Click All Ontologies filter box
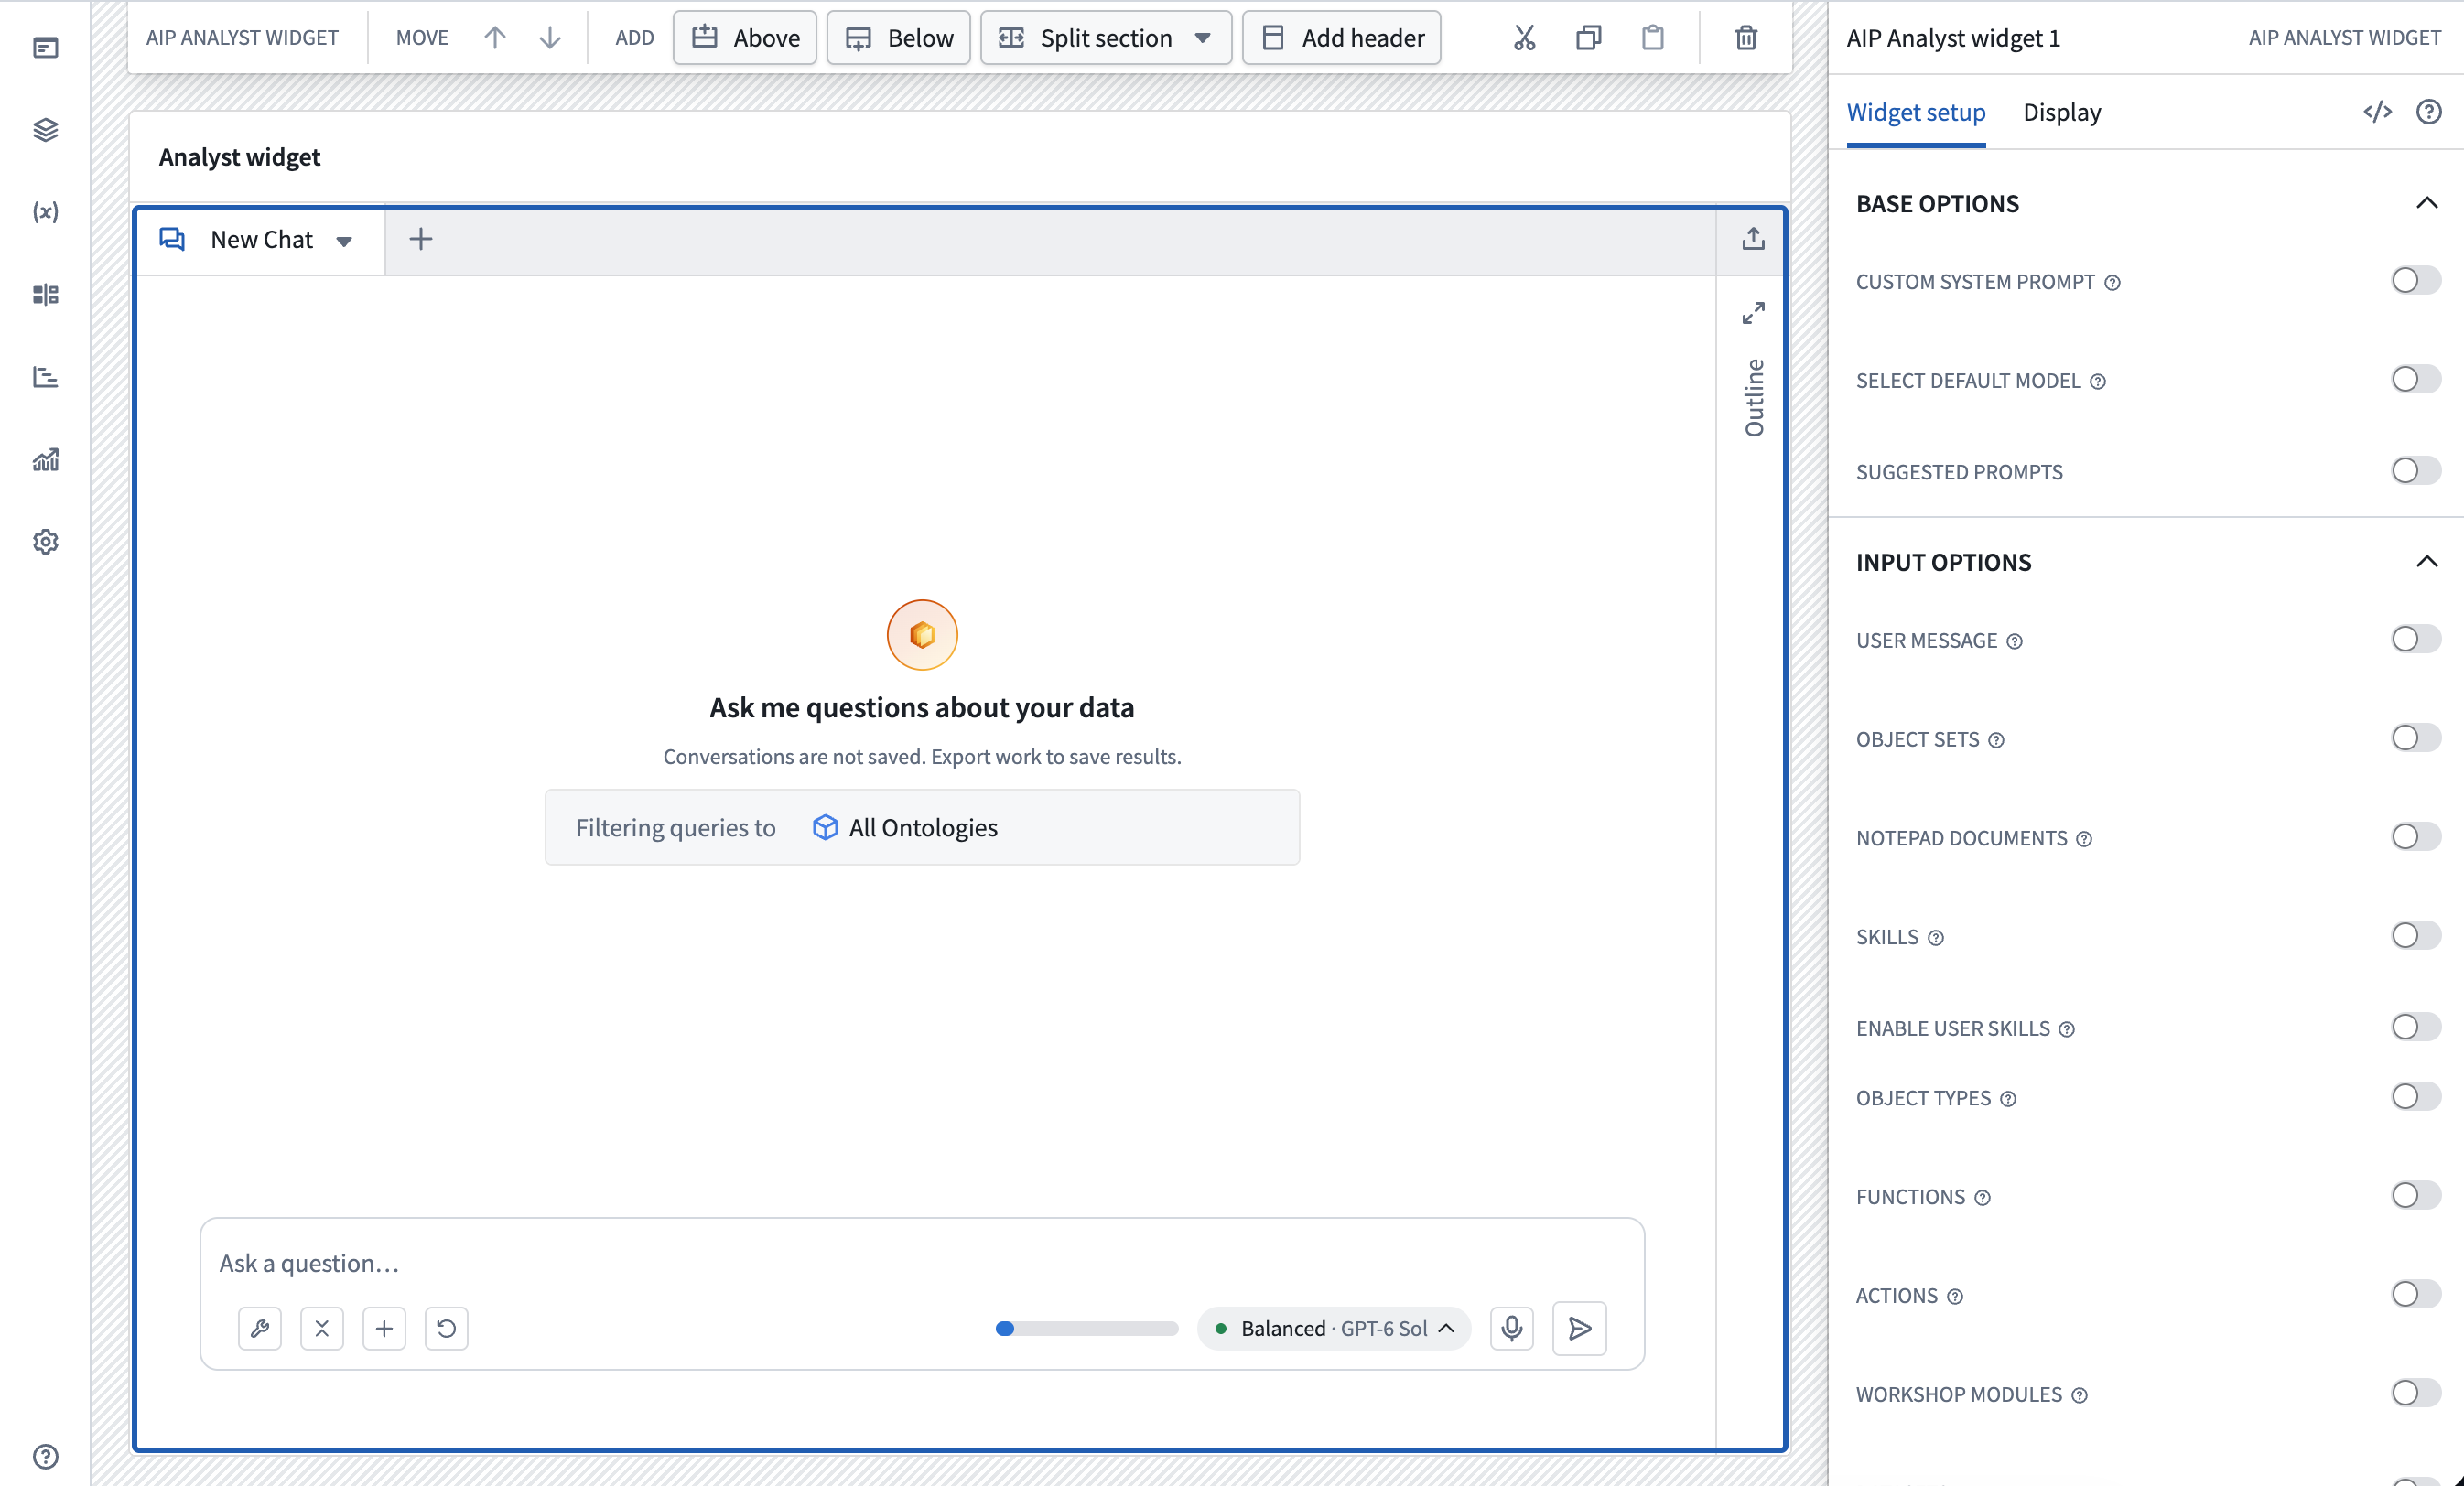Image resolution: width=2464 pixels, height=1486 pixels. 921,827
